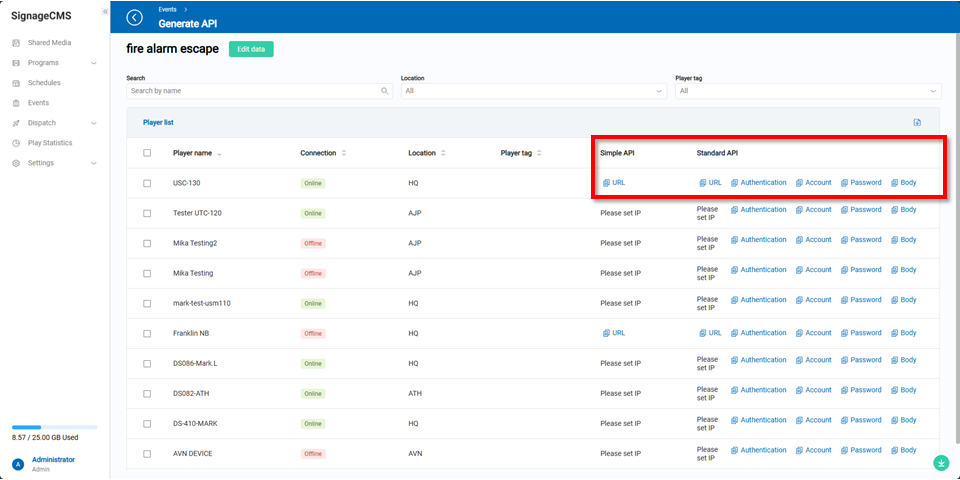The image size is (960, 480).
Task: Click the Search by name input field
Action: (254, 91)
